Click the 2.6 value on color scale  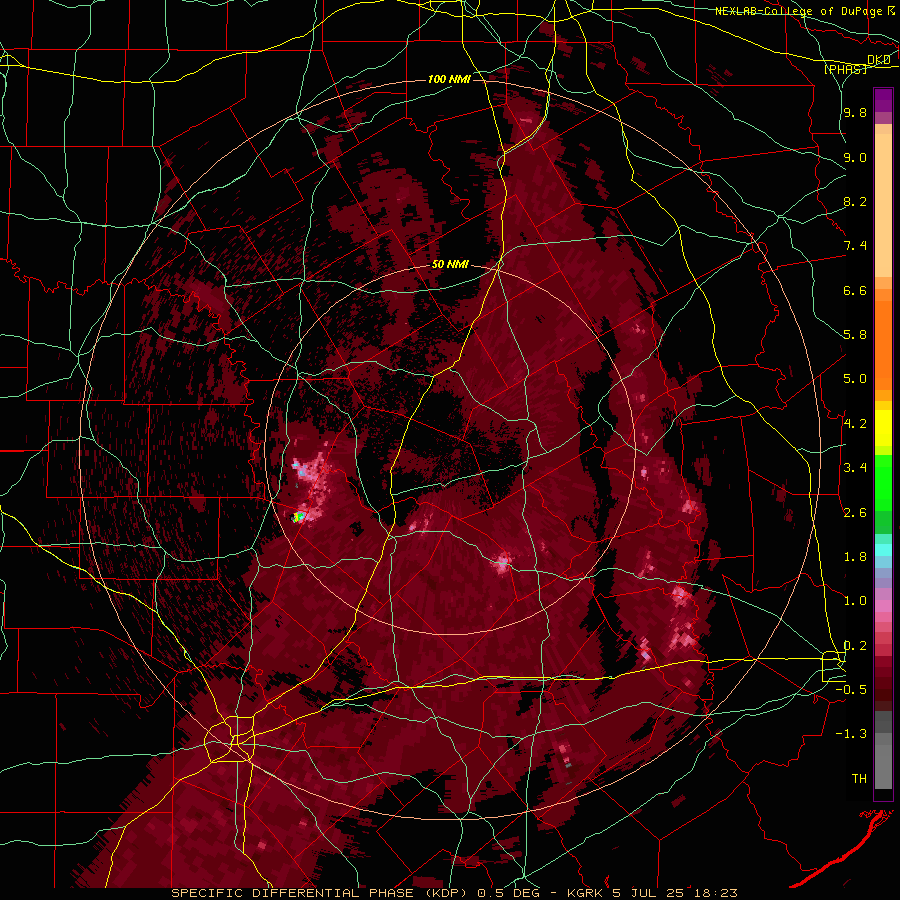click(x=855, y=513)
